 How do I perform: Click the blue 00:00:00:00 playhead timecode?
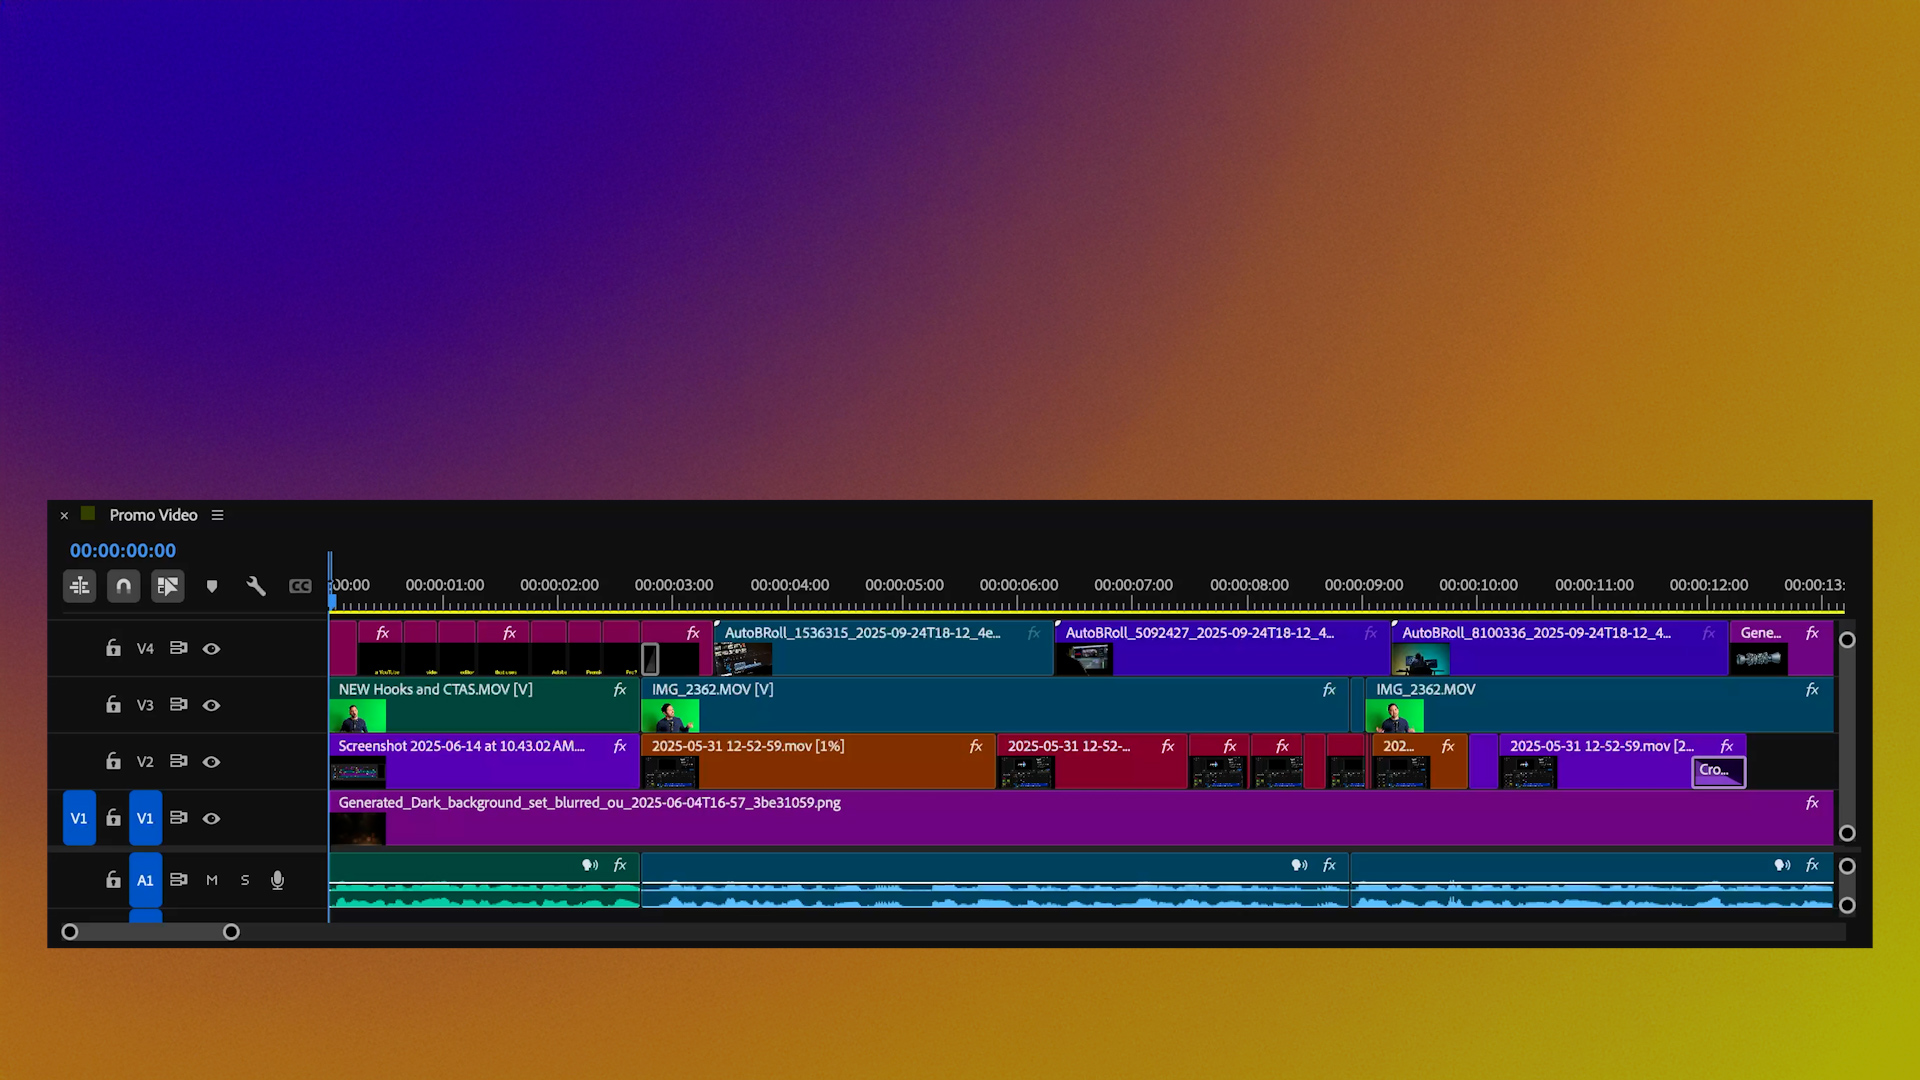[x=123, y=550]
